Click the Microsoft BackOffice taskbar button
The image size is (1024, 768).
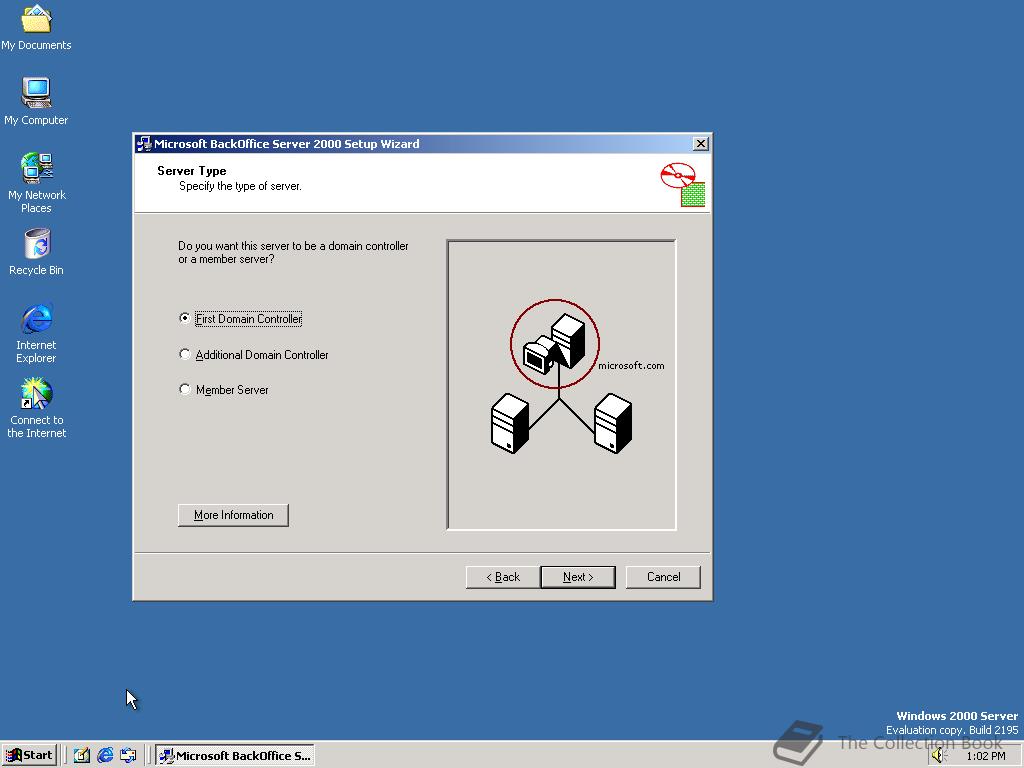tap(235, 756)
